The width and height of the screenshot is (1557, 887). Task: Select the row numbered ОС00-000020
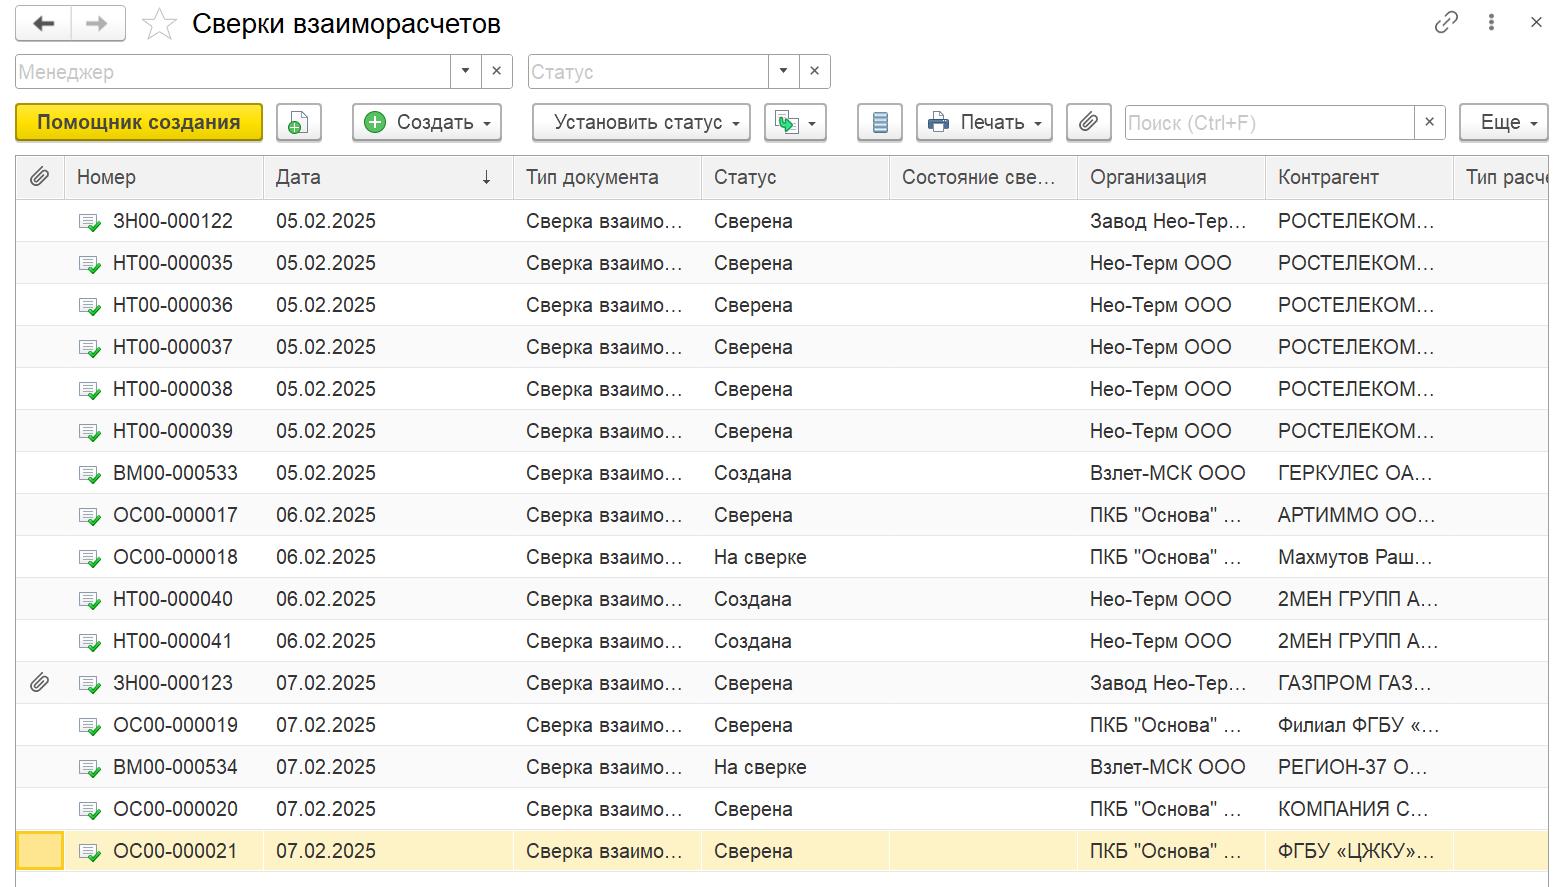pos(782,809)
